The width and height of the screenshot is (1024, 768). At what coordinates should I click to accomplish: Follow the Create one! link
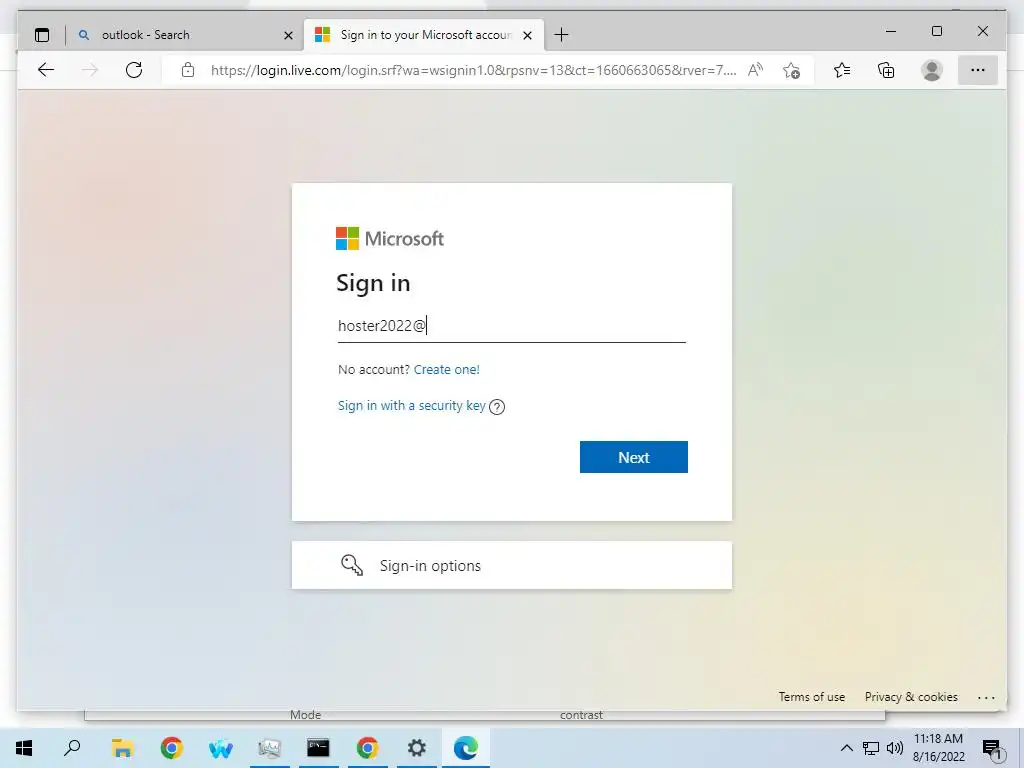click(447, 370)
